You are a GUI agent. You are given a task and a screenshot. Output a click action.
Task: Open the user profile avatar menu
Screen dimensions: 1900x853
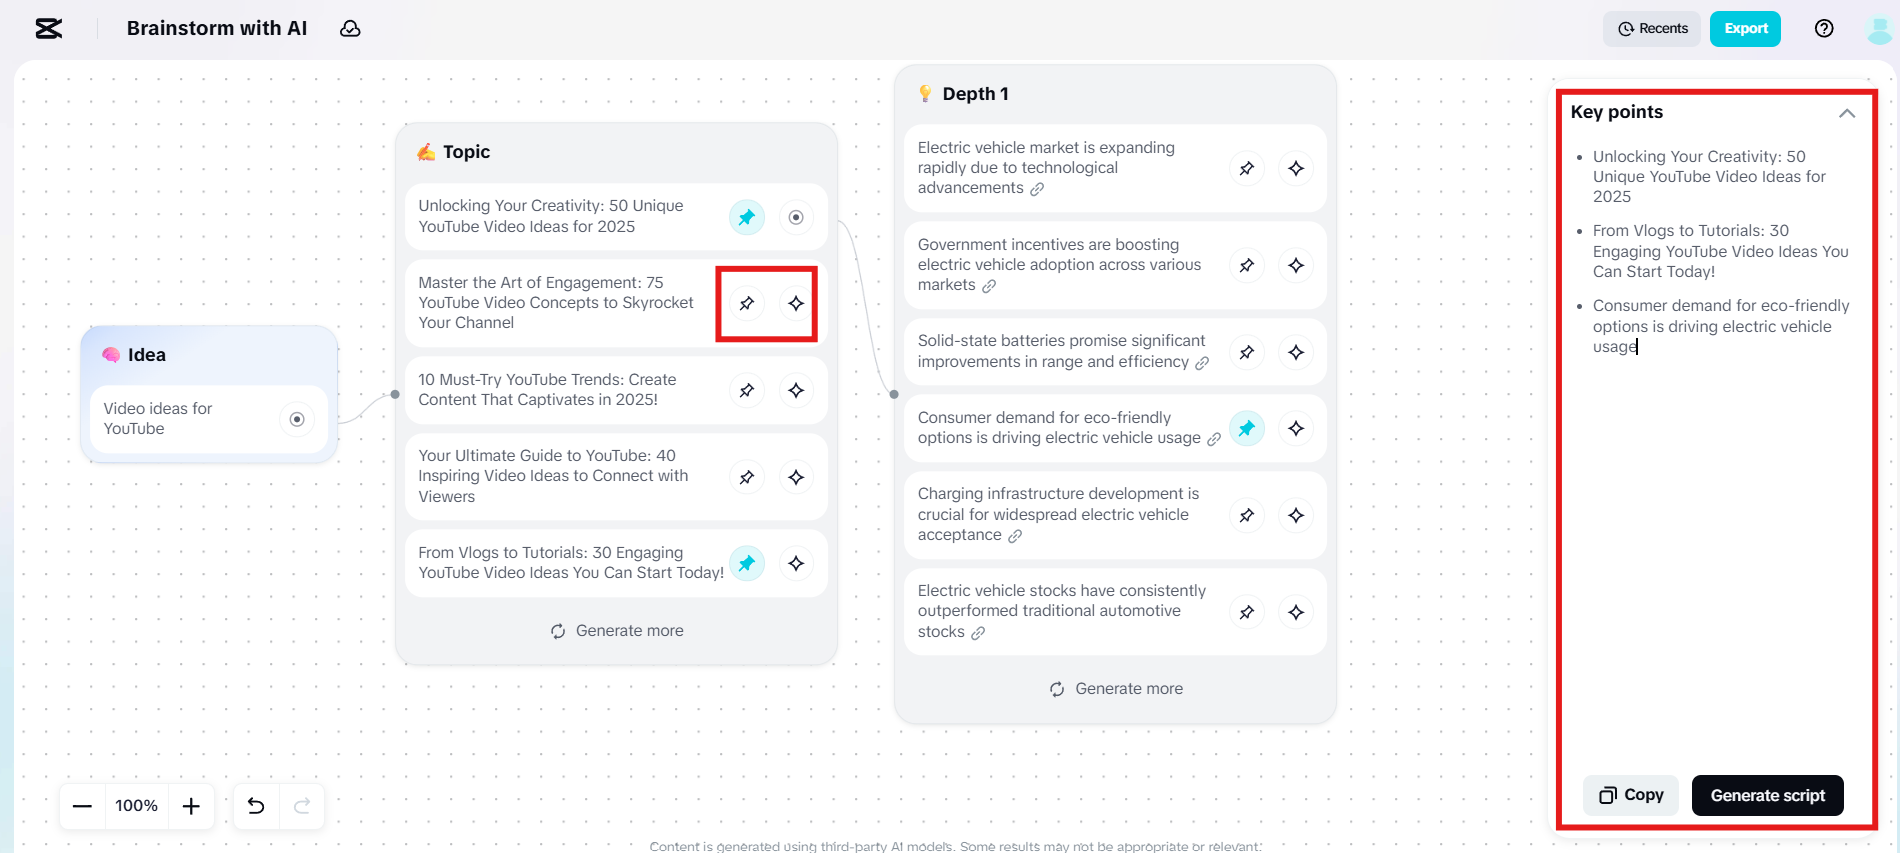click(1879, 29)
